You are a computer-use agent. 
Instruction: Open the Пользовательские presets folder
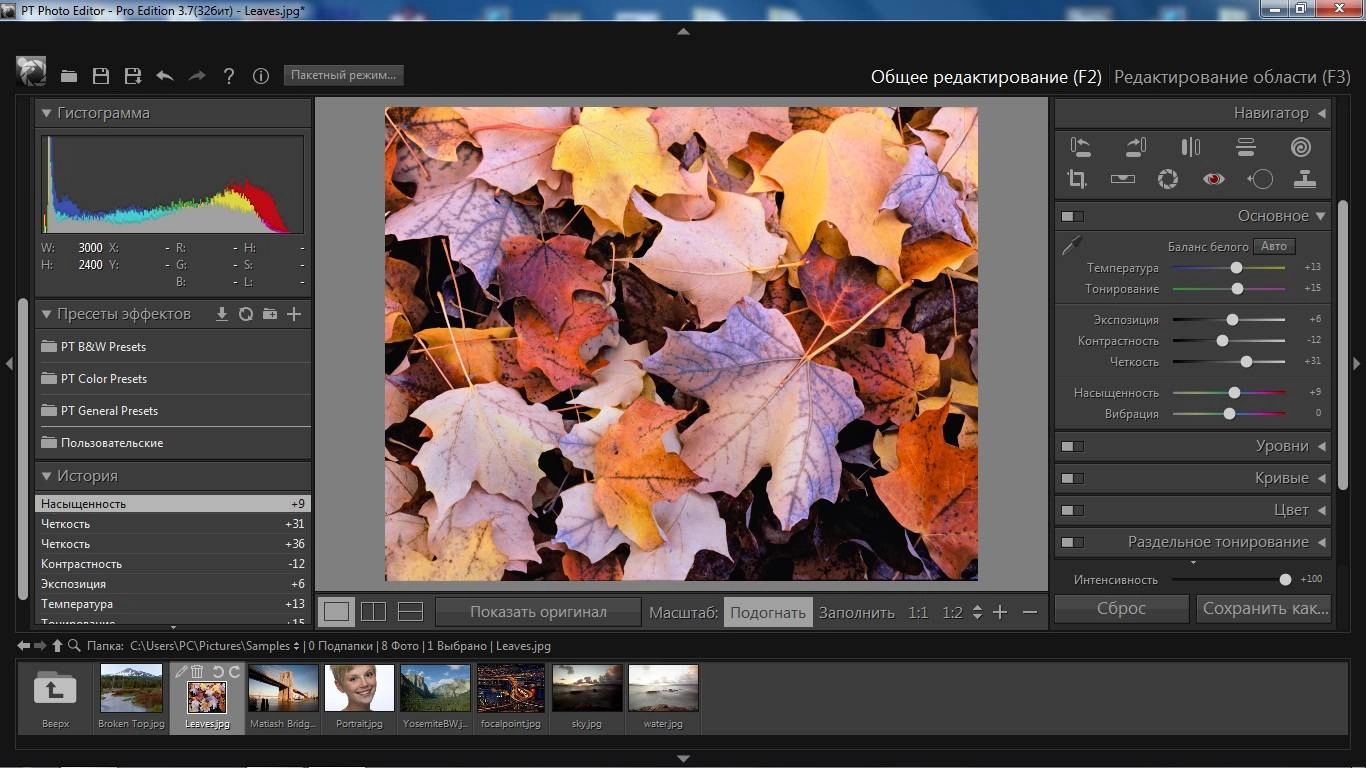173,443
